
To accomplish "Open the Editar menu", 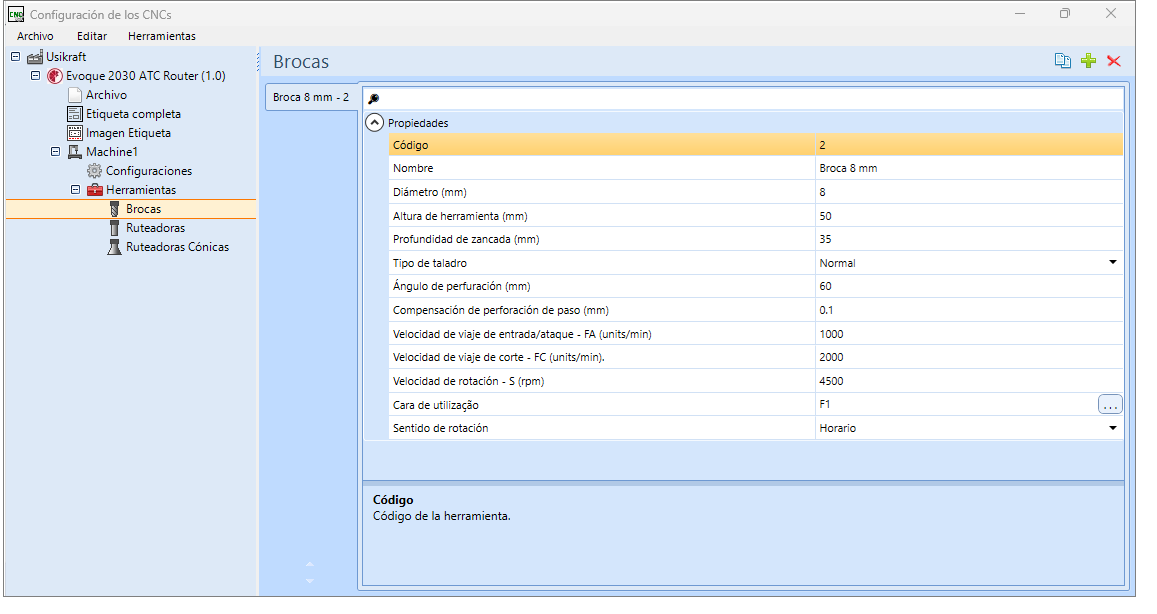I will click(x=92, y=36).
